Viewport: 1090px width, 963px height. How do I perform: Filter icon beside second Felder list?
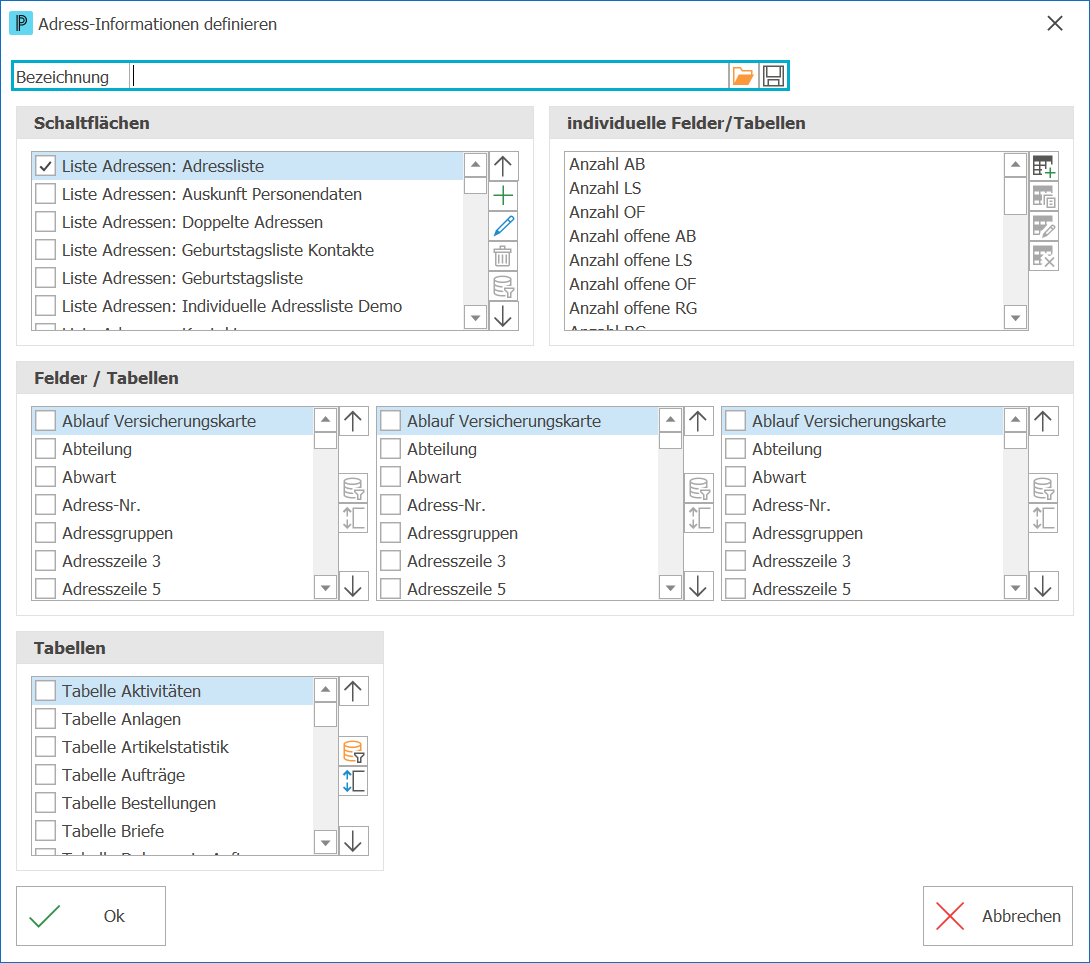coord(698,488)
